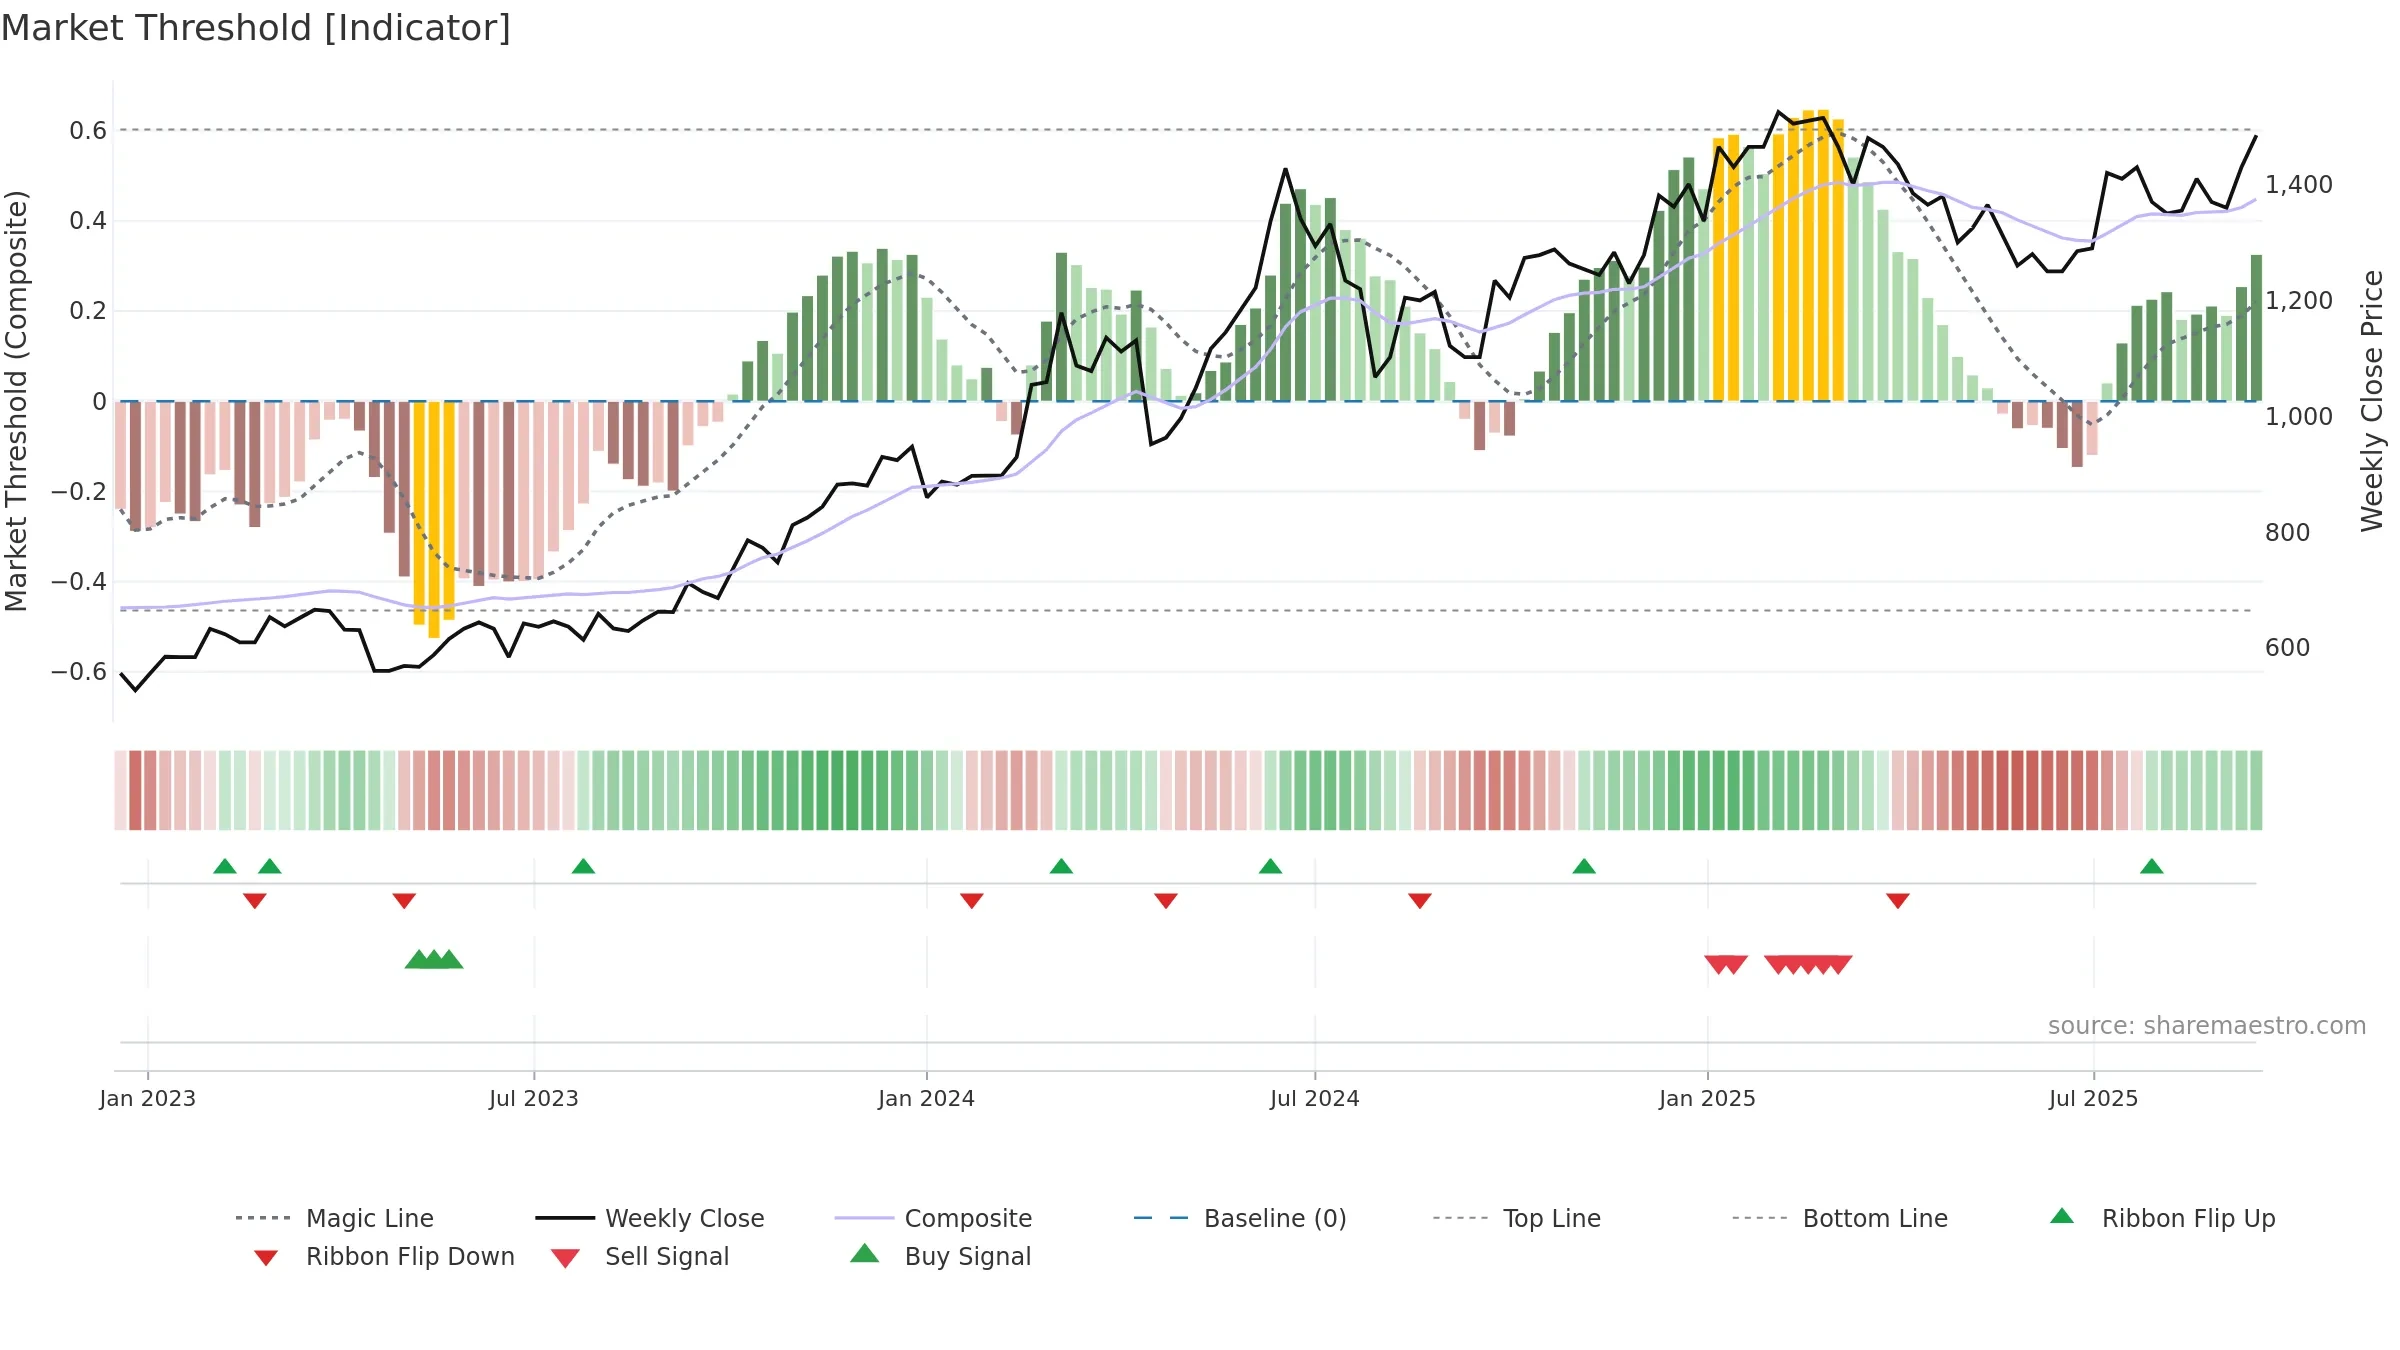Screen dimensions: 2400x1350
Task: Click the Top Line legend entry
Action: pyautogui.click(x=1516, y=1218)
